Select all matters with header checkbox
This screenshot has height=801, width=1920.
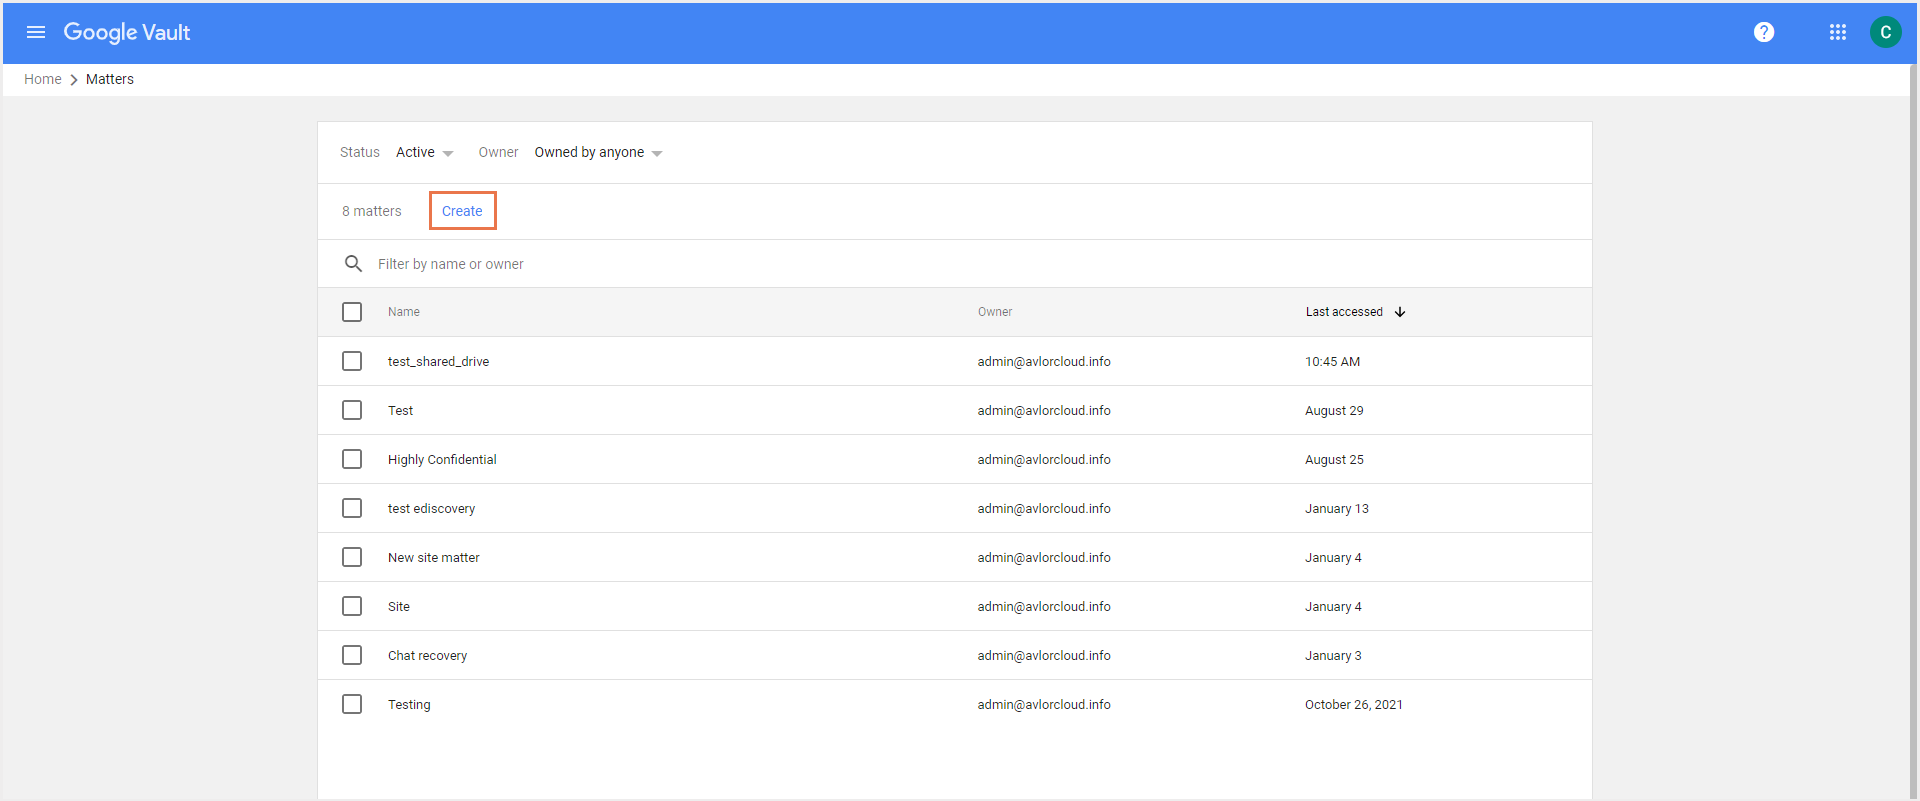352,312
